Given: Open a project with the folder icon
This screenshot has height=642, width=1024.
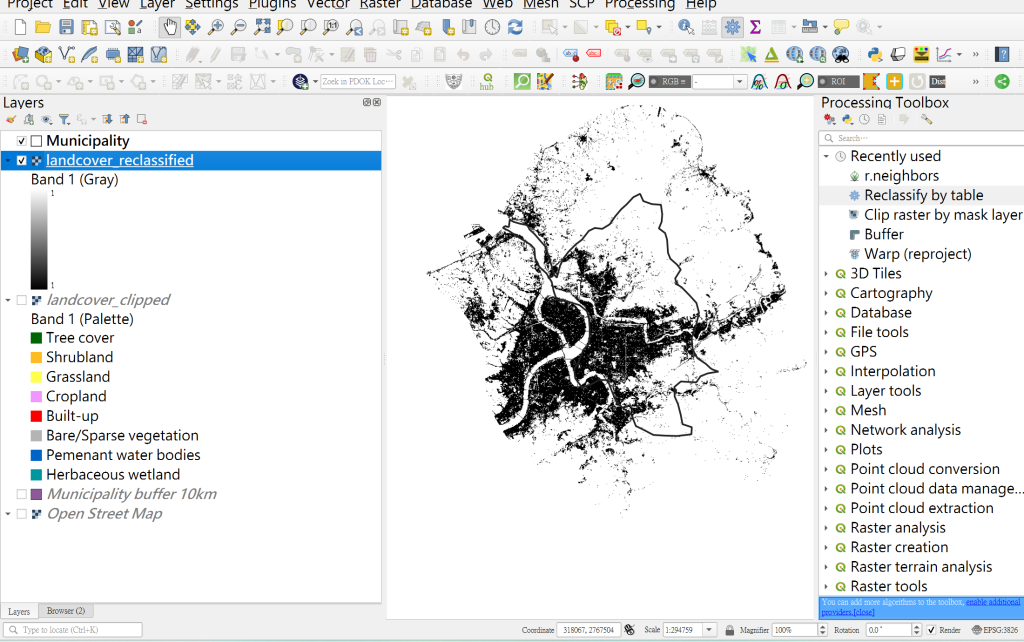Looking at the screenshot, I should (43, 27).
